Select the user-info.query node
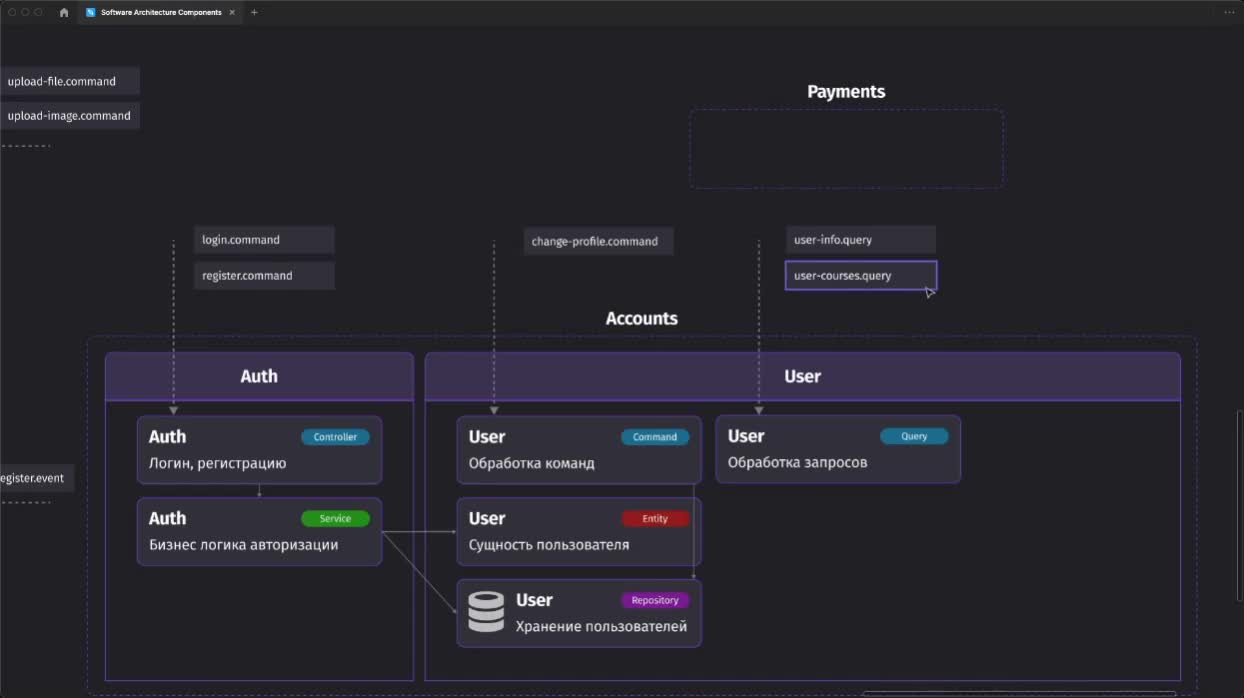 point(861,240)
